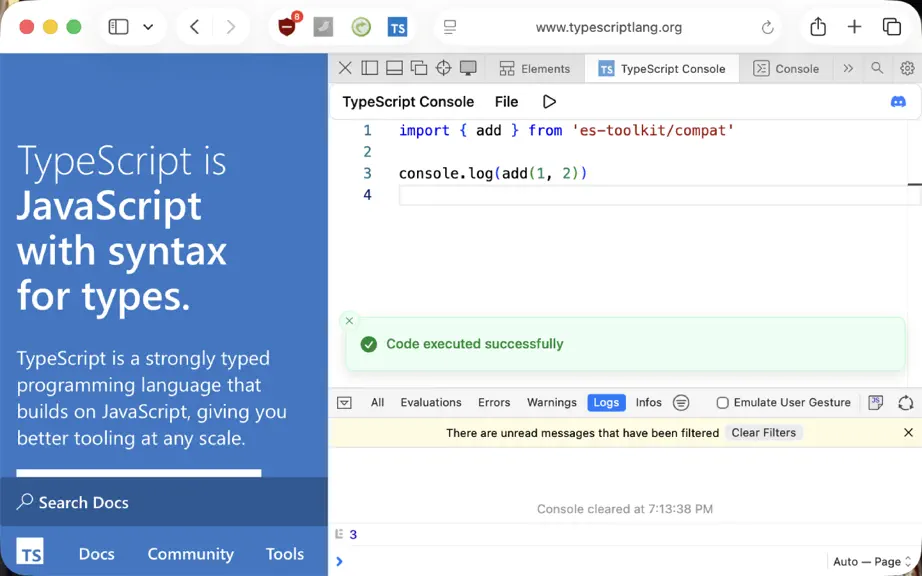This screenshot has height=576, width=922.
Task: Toggle the Logs filter
Action: 606,403
